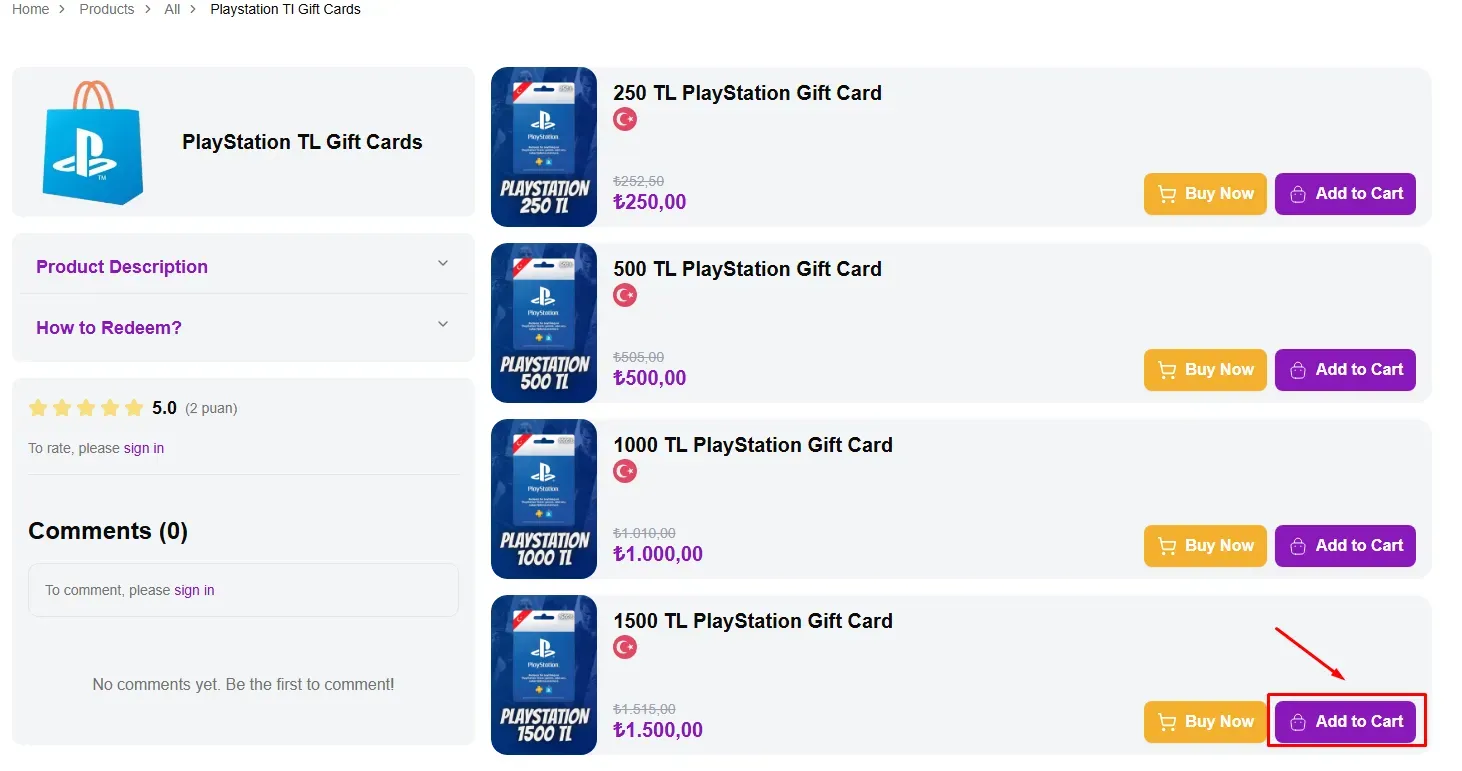Viewport: 1462px width, 771px height.
Task: Go to the Home breadcrumb
Action: pyautogui.click(x=30, y=9)
